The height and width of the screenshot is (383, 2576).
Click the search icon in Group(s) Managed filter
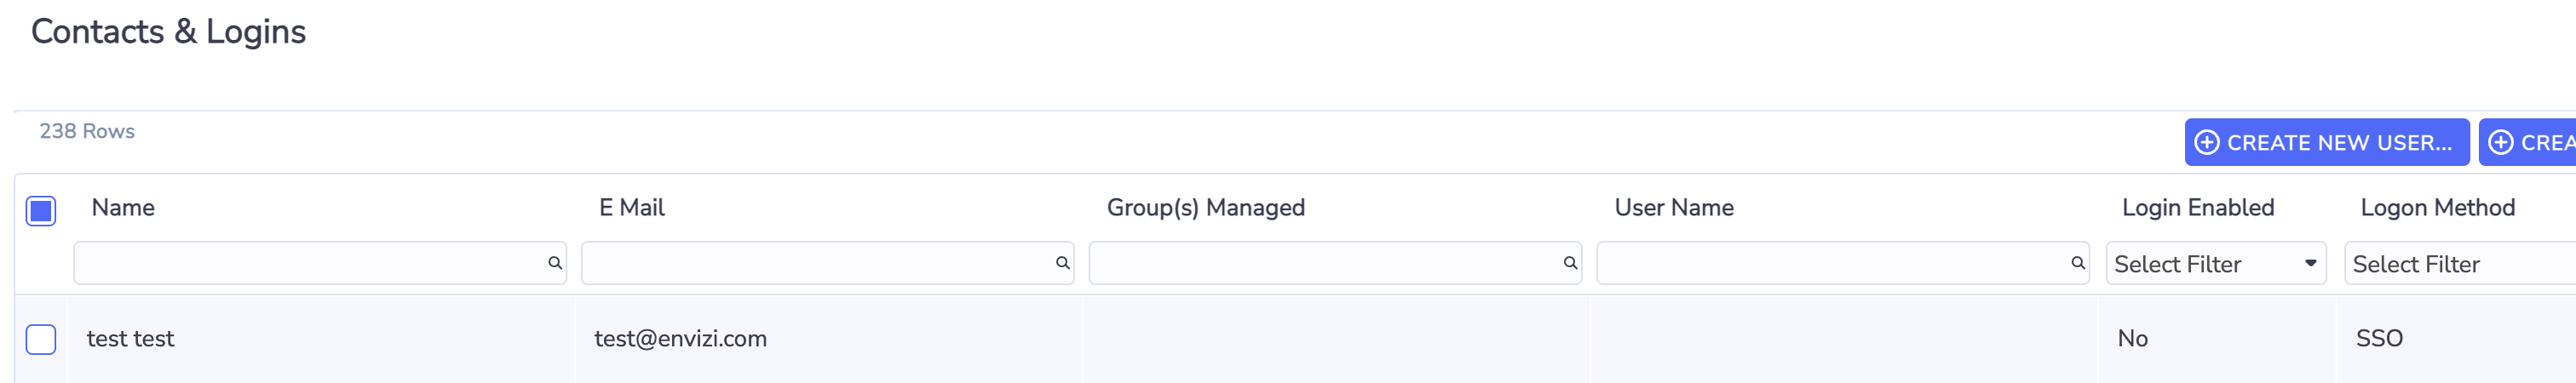1571,263
